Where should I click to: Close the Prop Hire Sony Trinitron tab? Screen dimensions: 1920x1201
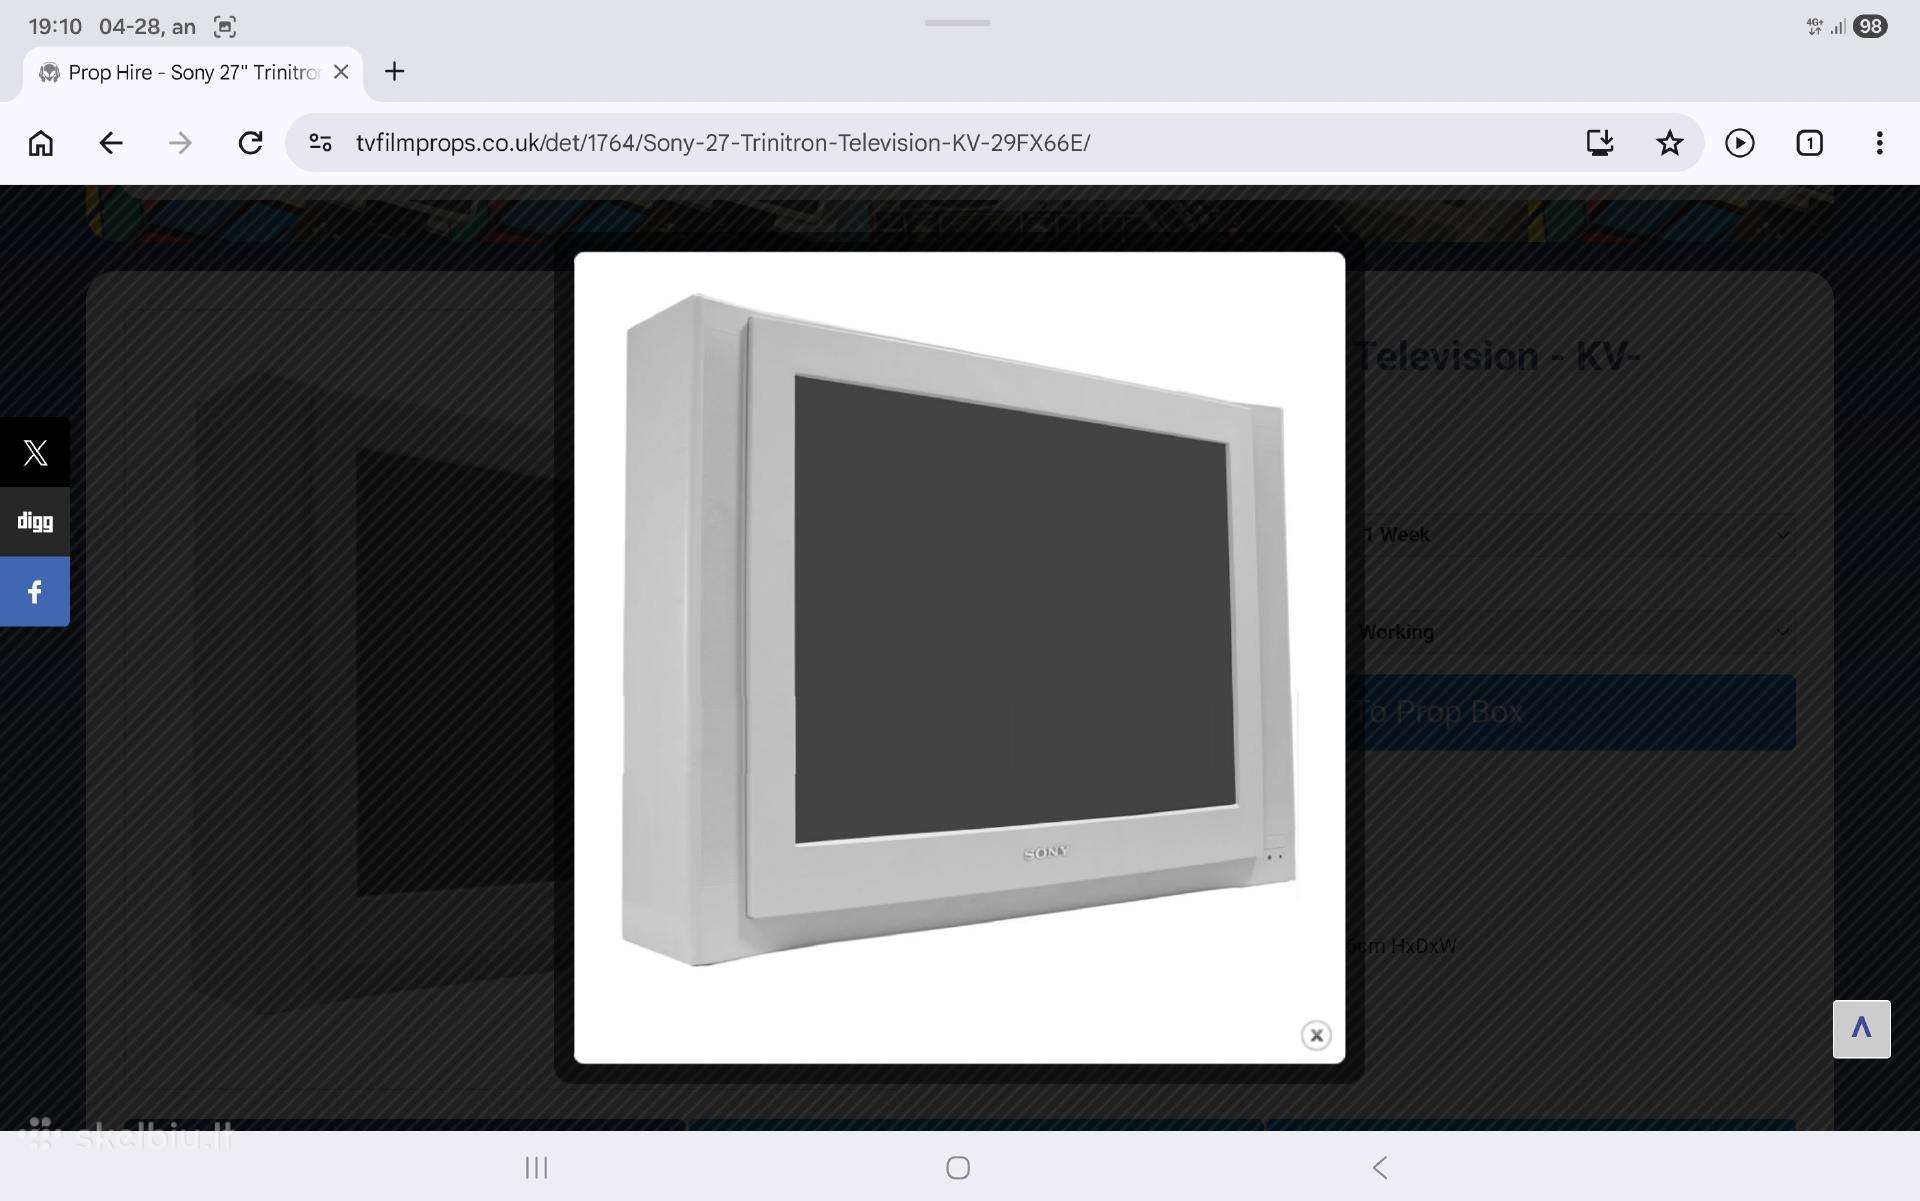pos(341,72)
